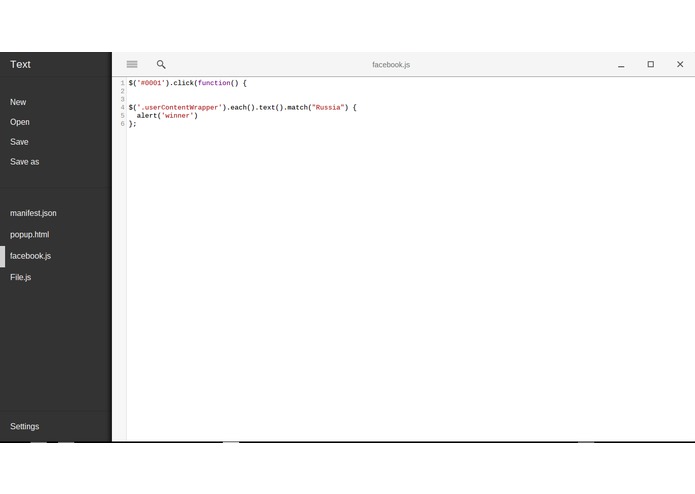Click the '#0001' selector string
695x494 pixels.
coord(151,83)
